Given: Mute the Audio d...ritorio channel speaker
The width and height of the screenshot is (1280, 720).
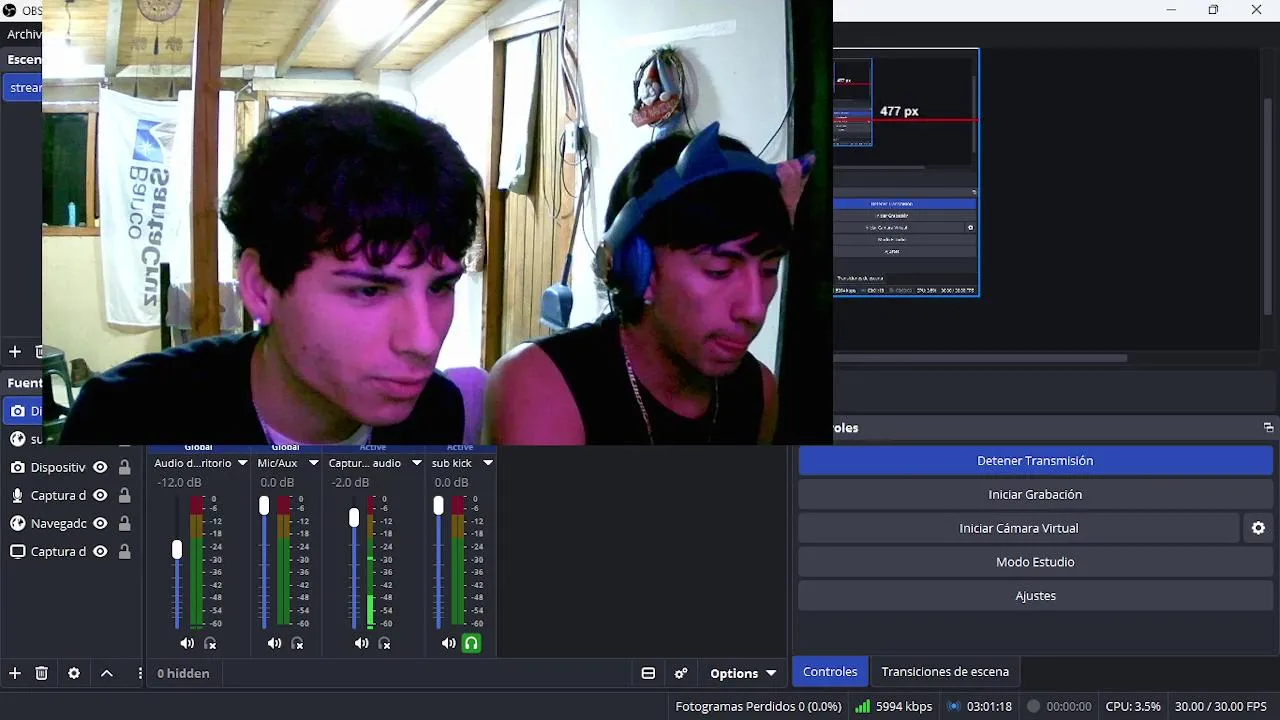Looking at the screenshot, I should [x=187, y=643].
